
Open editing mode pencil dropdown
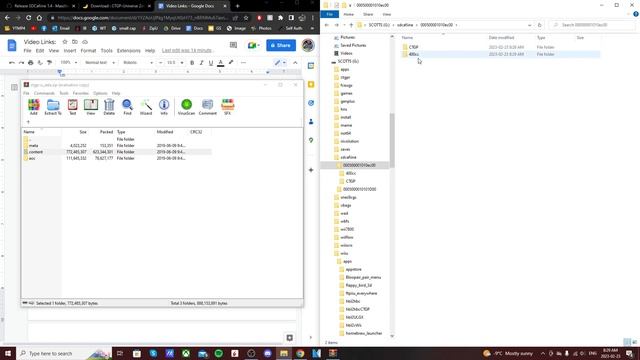pos(280,63)
